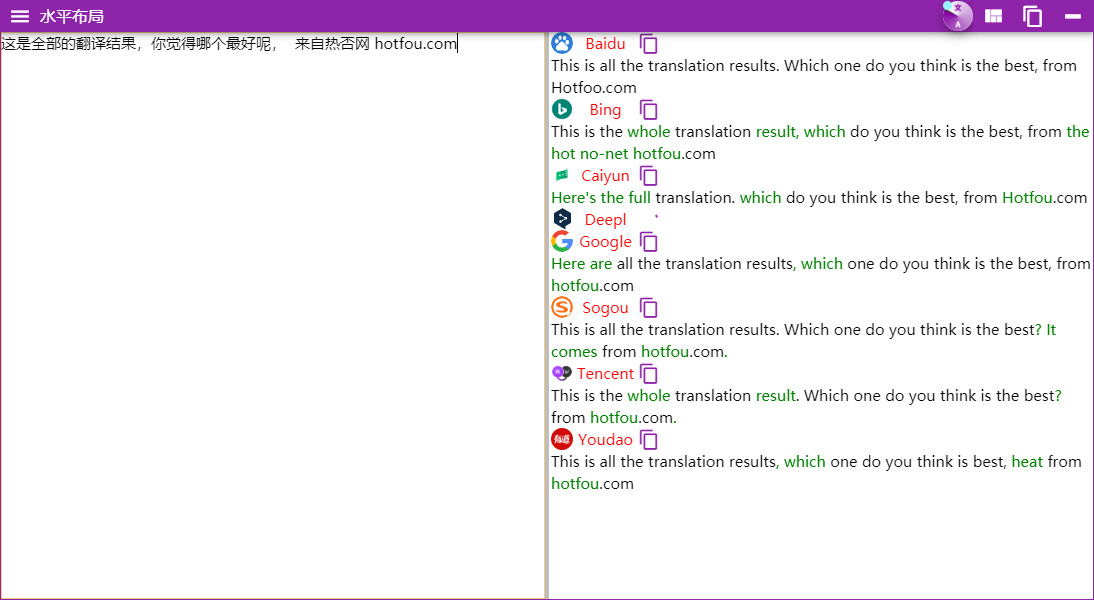Click the copy-all icon in the title bar
This screenshot has height=600, width=1094.
1033,16
